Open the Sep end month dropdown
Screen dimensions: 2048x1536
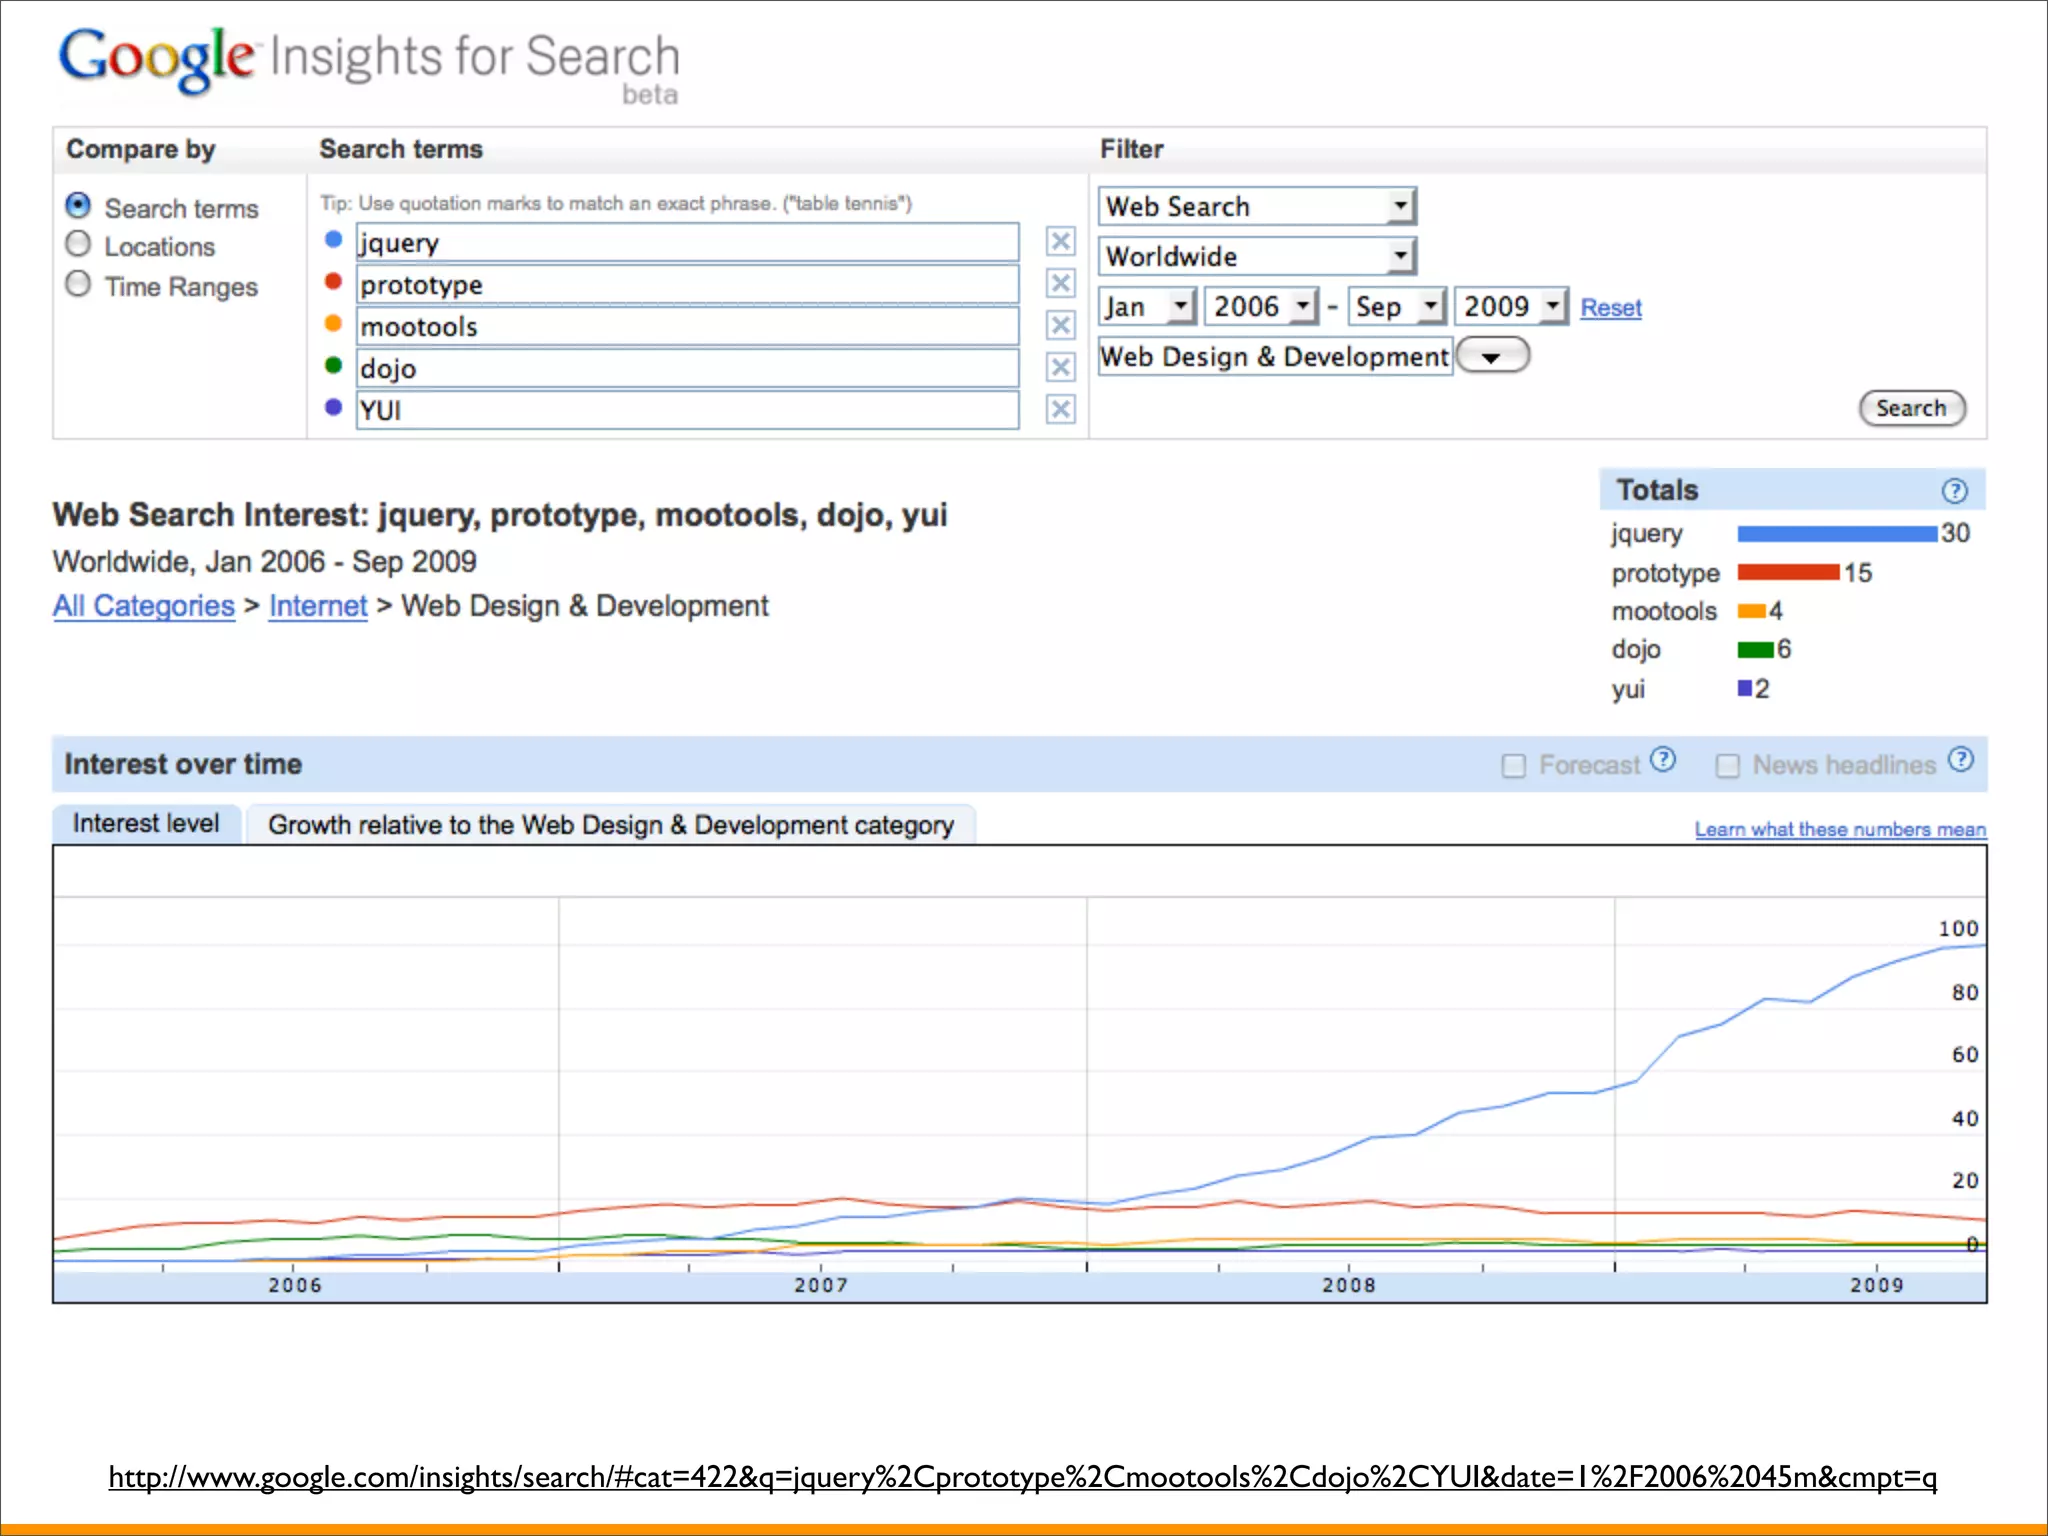pos(1397,307)
